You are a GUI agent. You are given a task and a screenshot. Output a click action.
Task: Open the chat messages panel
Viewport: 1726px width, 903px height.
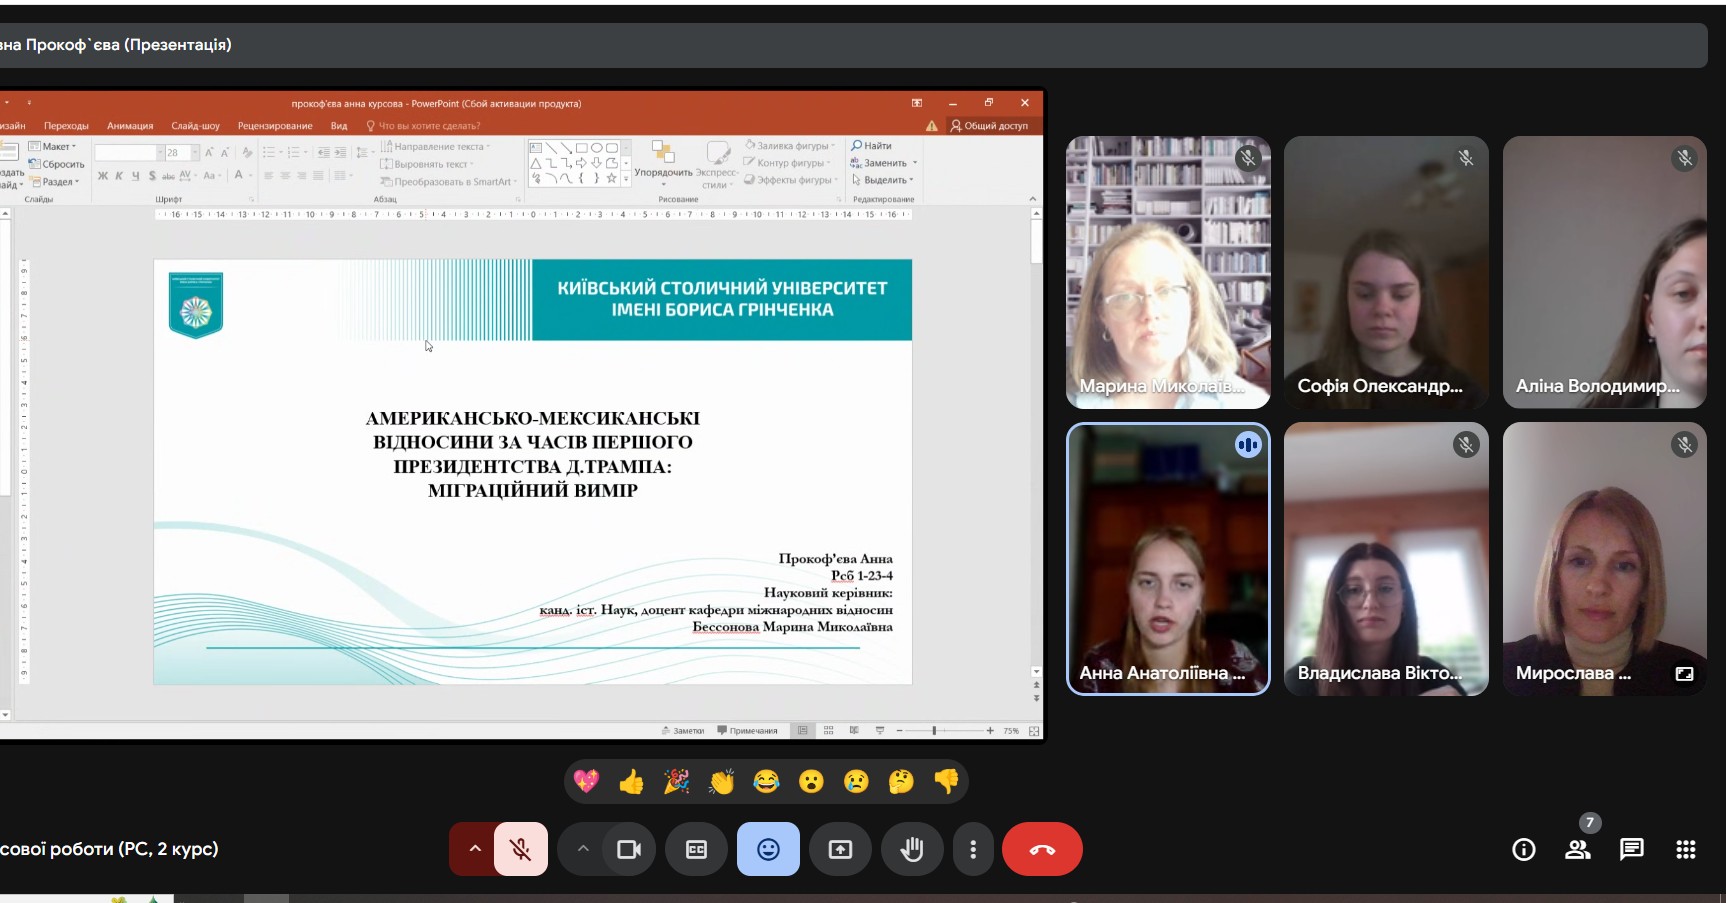(x=1631, y=849)
